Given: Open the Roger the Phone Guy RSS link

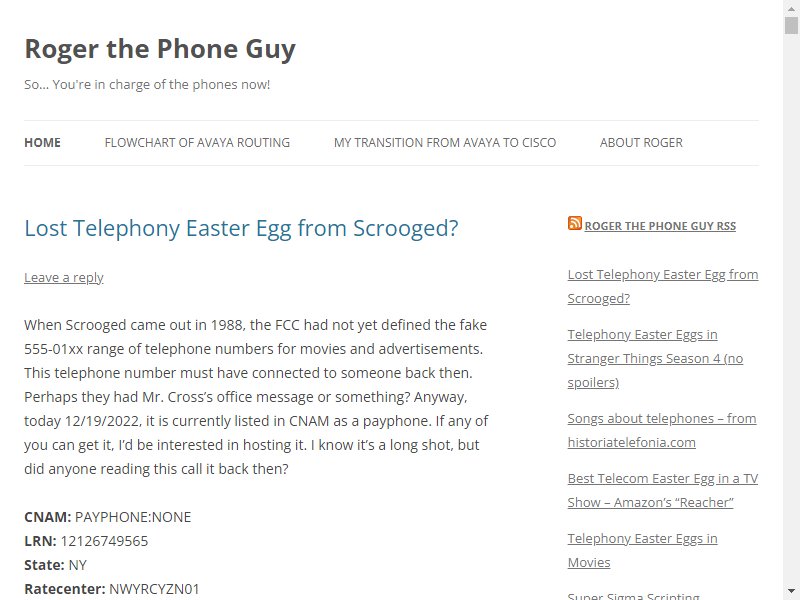Looking at the screenshot, I should click(x=660, y=226).
